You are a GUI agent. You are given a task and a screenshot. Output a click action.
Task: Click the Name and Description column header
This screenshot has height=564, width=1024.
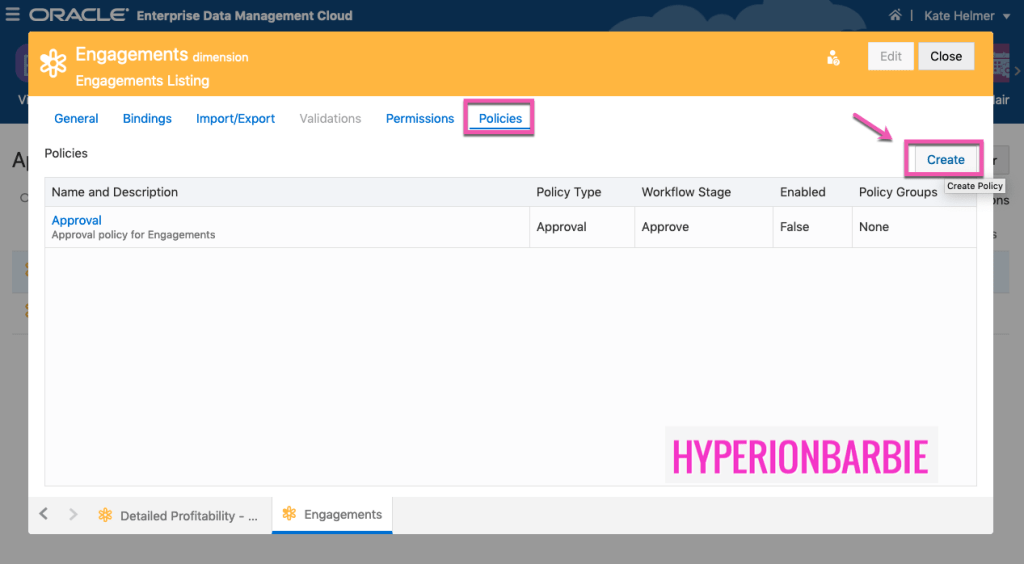115,192
